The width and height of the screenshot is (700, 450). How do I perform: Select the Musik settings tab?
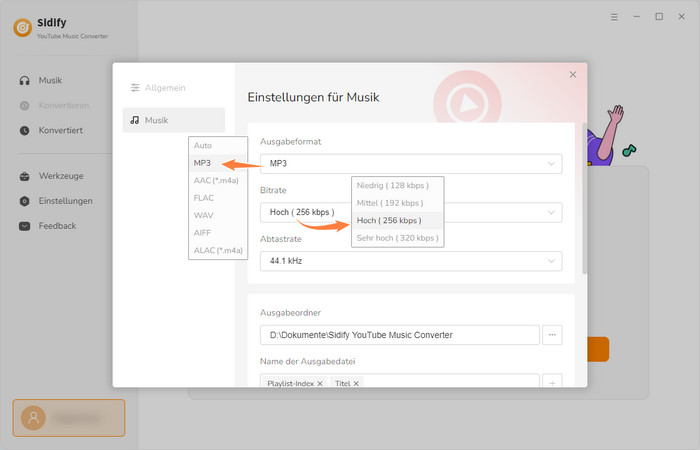click(174, 120)
